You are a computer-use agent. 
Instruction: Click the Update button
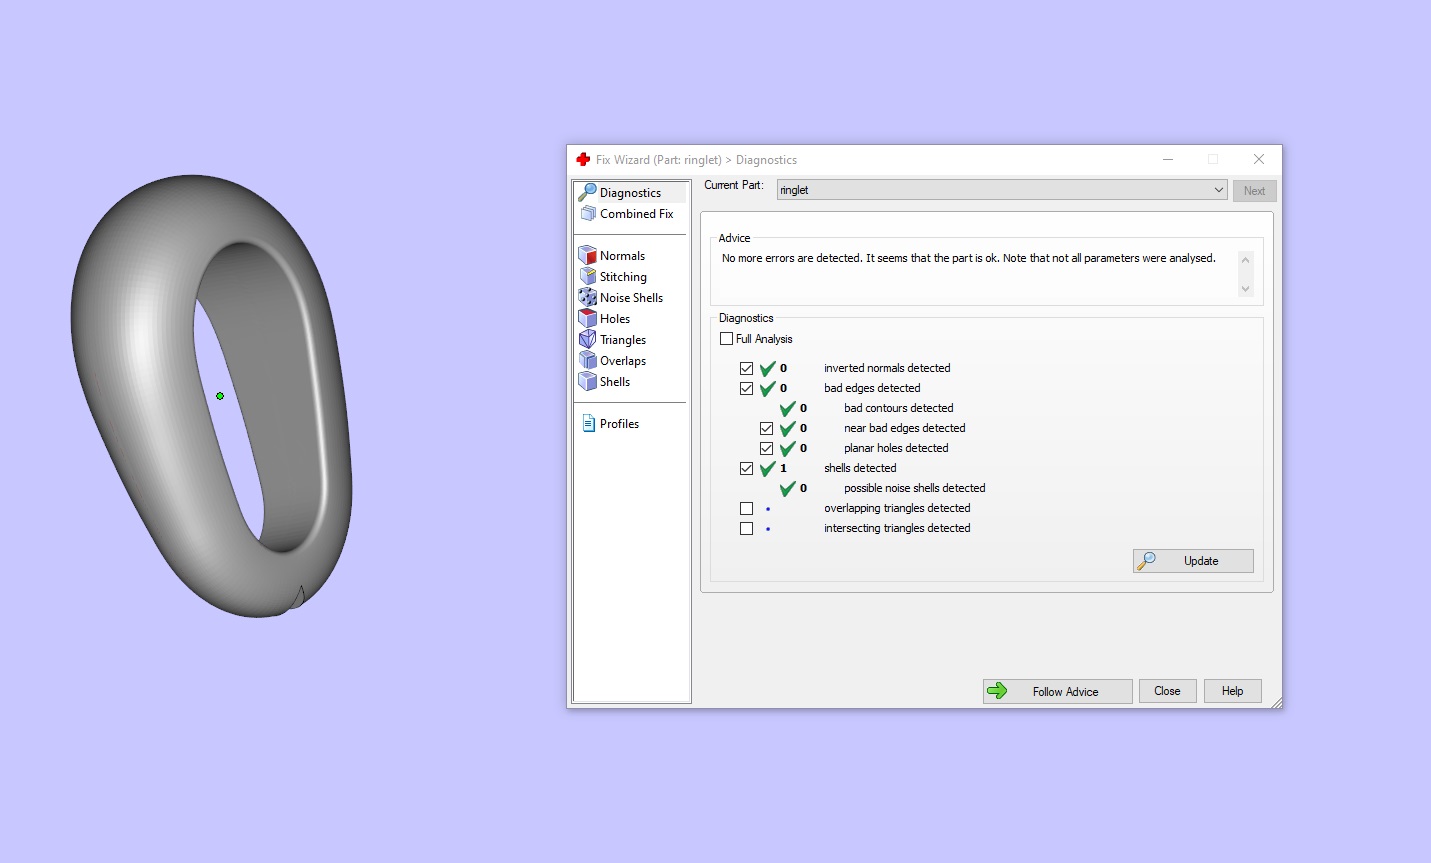click(1193, 561)
